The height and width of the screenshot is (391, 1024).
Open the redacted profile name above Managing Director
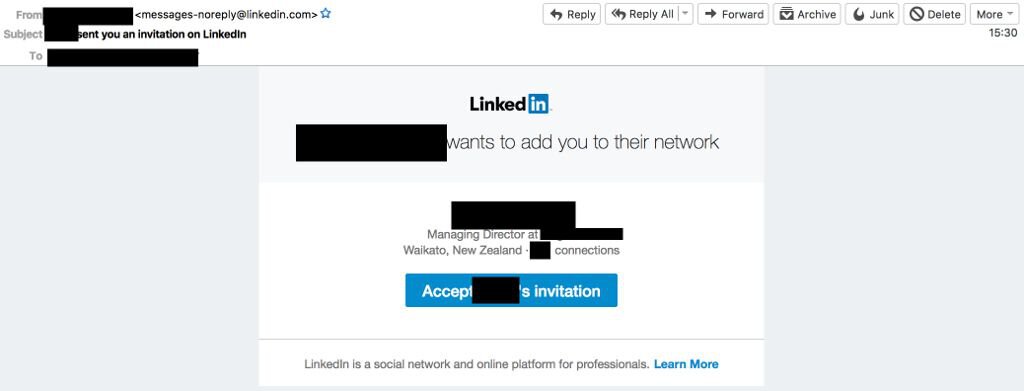[513, 215]
